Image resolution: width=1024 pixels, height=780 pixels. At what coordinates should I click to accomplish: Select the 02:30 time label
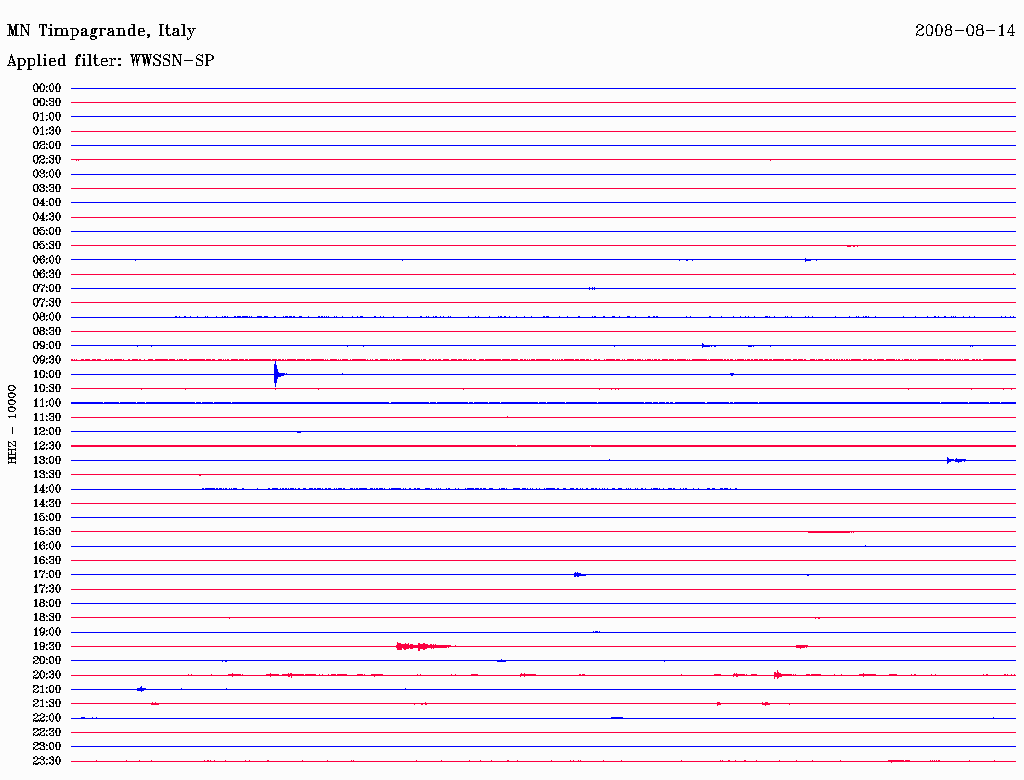(47, 160)
